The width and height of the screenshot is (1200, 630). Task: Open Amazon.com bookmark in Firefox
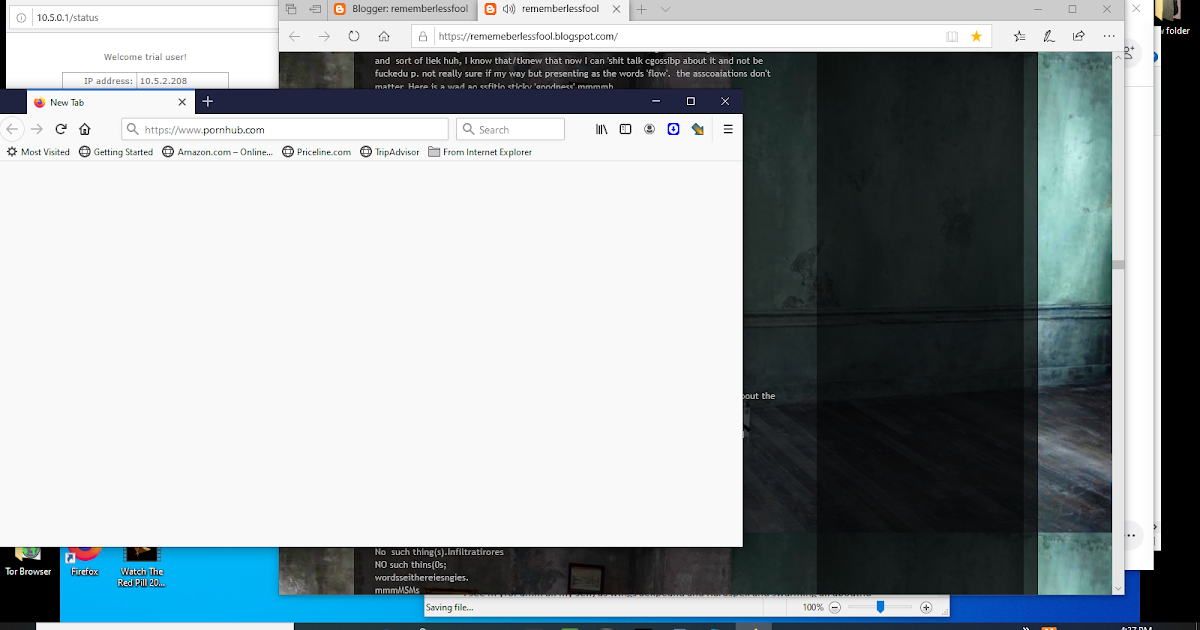click(x=217, y=152)
